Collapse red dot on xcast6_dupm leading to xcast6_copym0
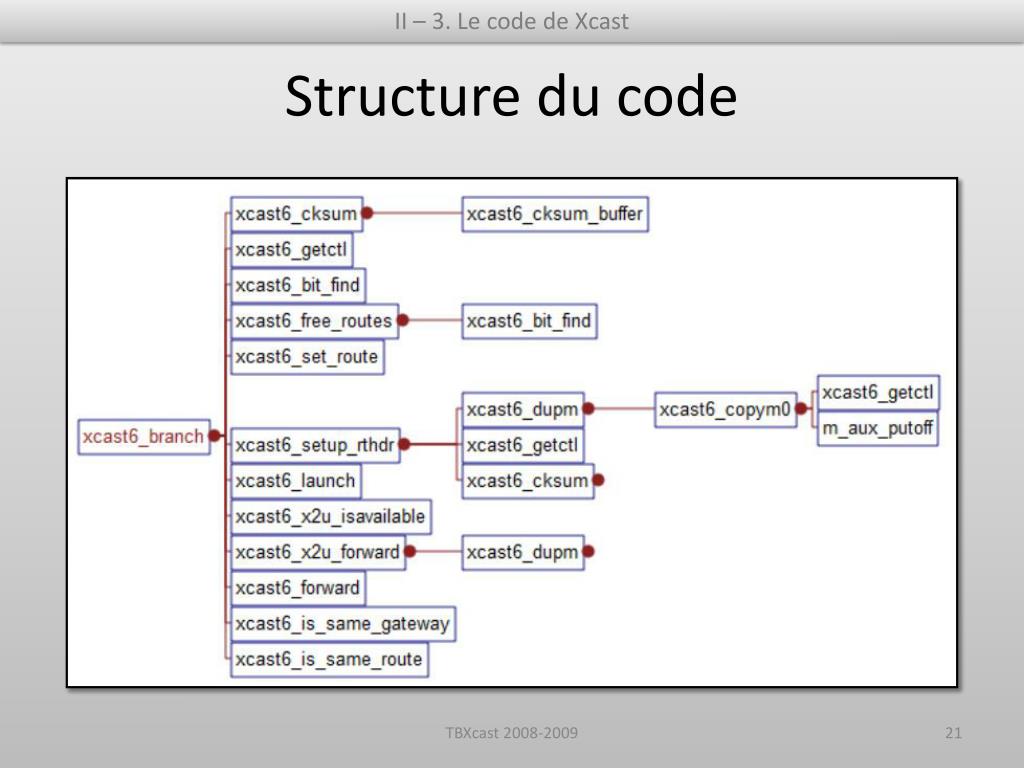Viewport: 1024px width, 768px height. 588,408
